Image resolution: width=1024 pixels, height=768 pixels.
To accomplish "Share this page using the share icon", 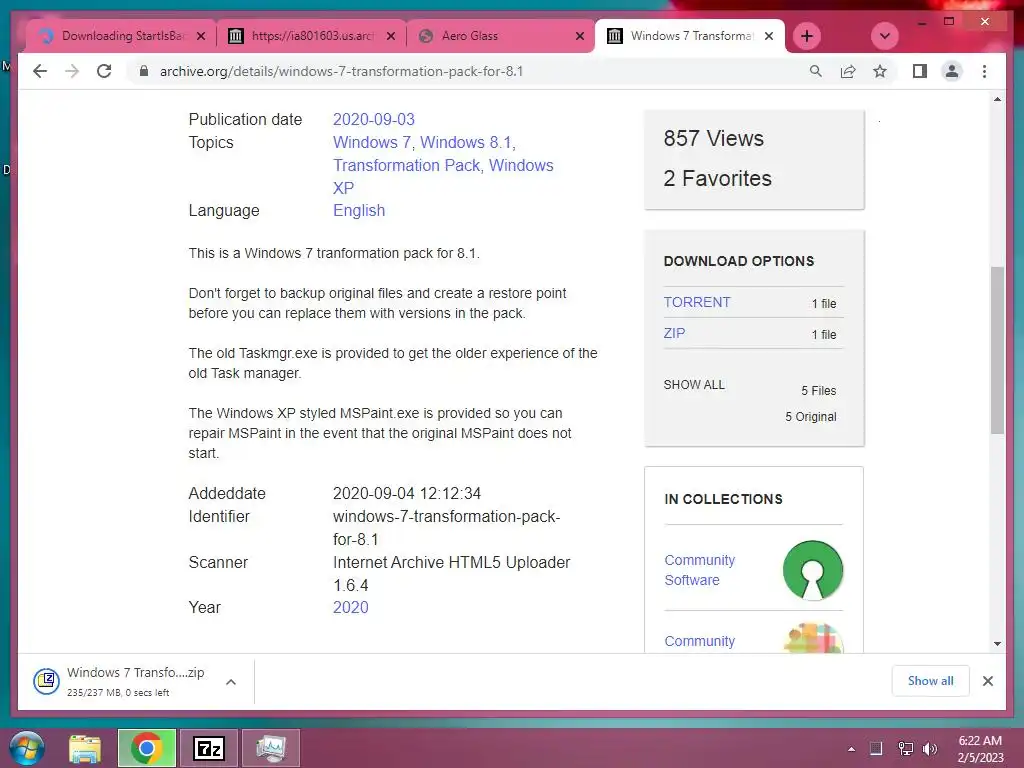I will [848, 71].
